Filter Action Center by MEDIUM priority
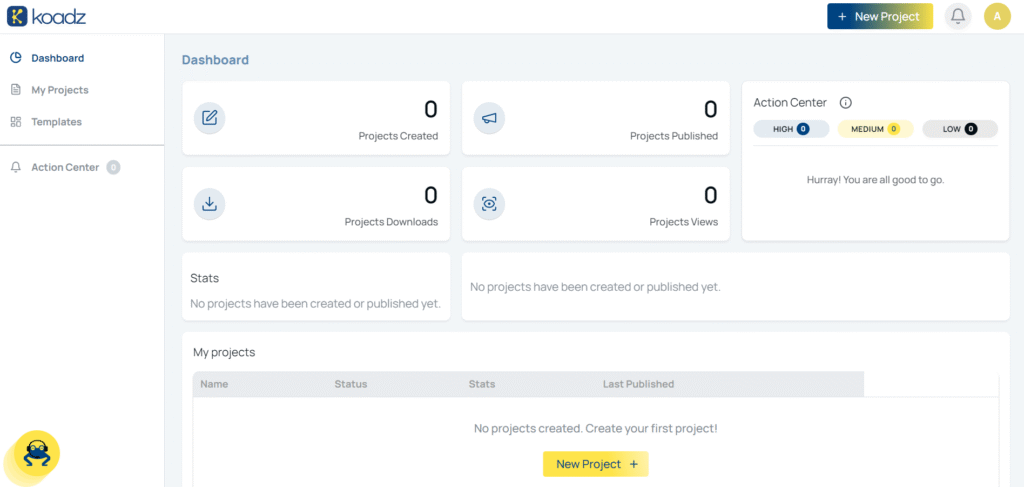 (x=875, y=129)
